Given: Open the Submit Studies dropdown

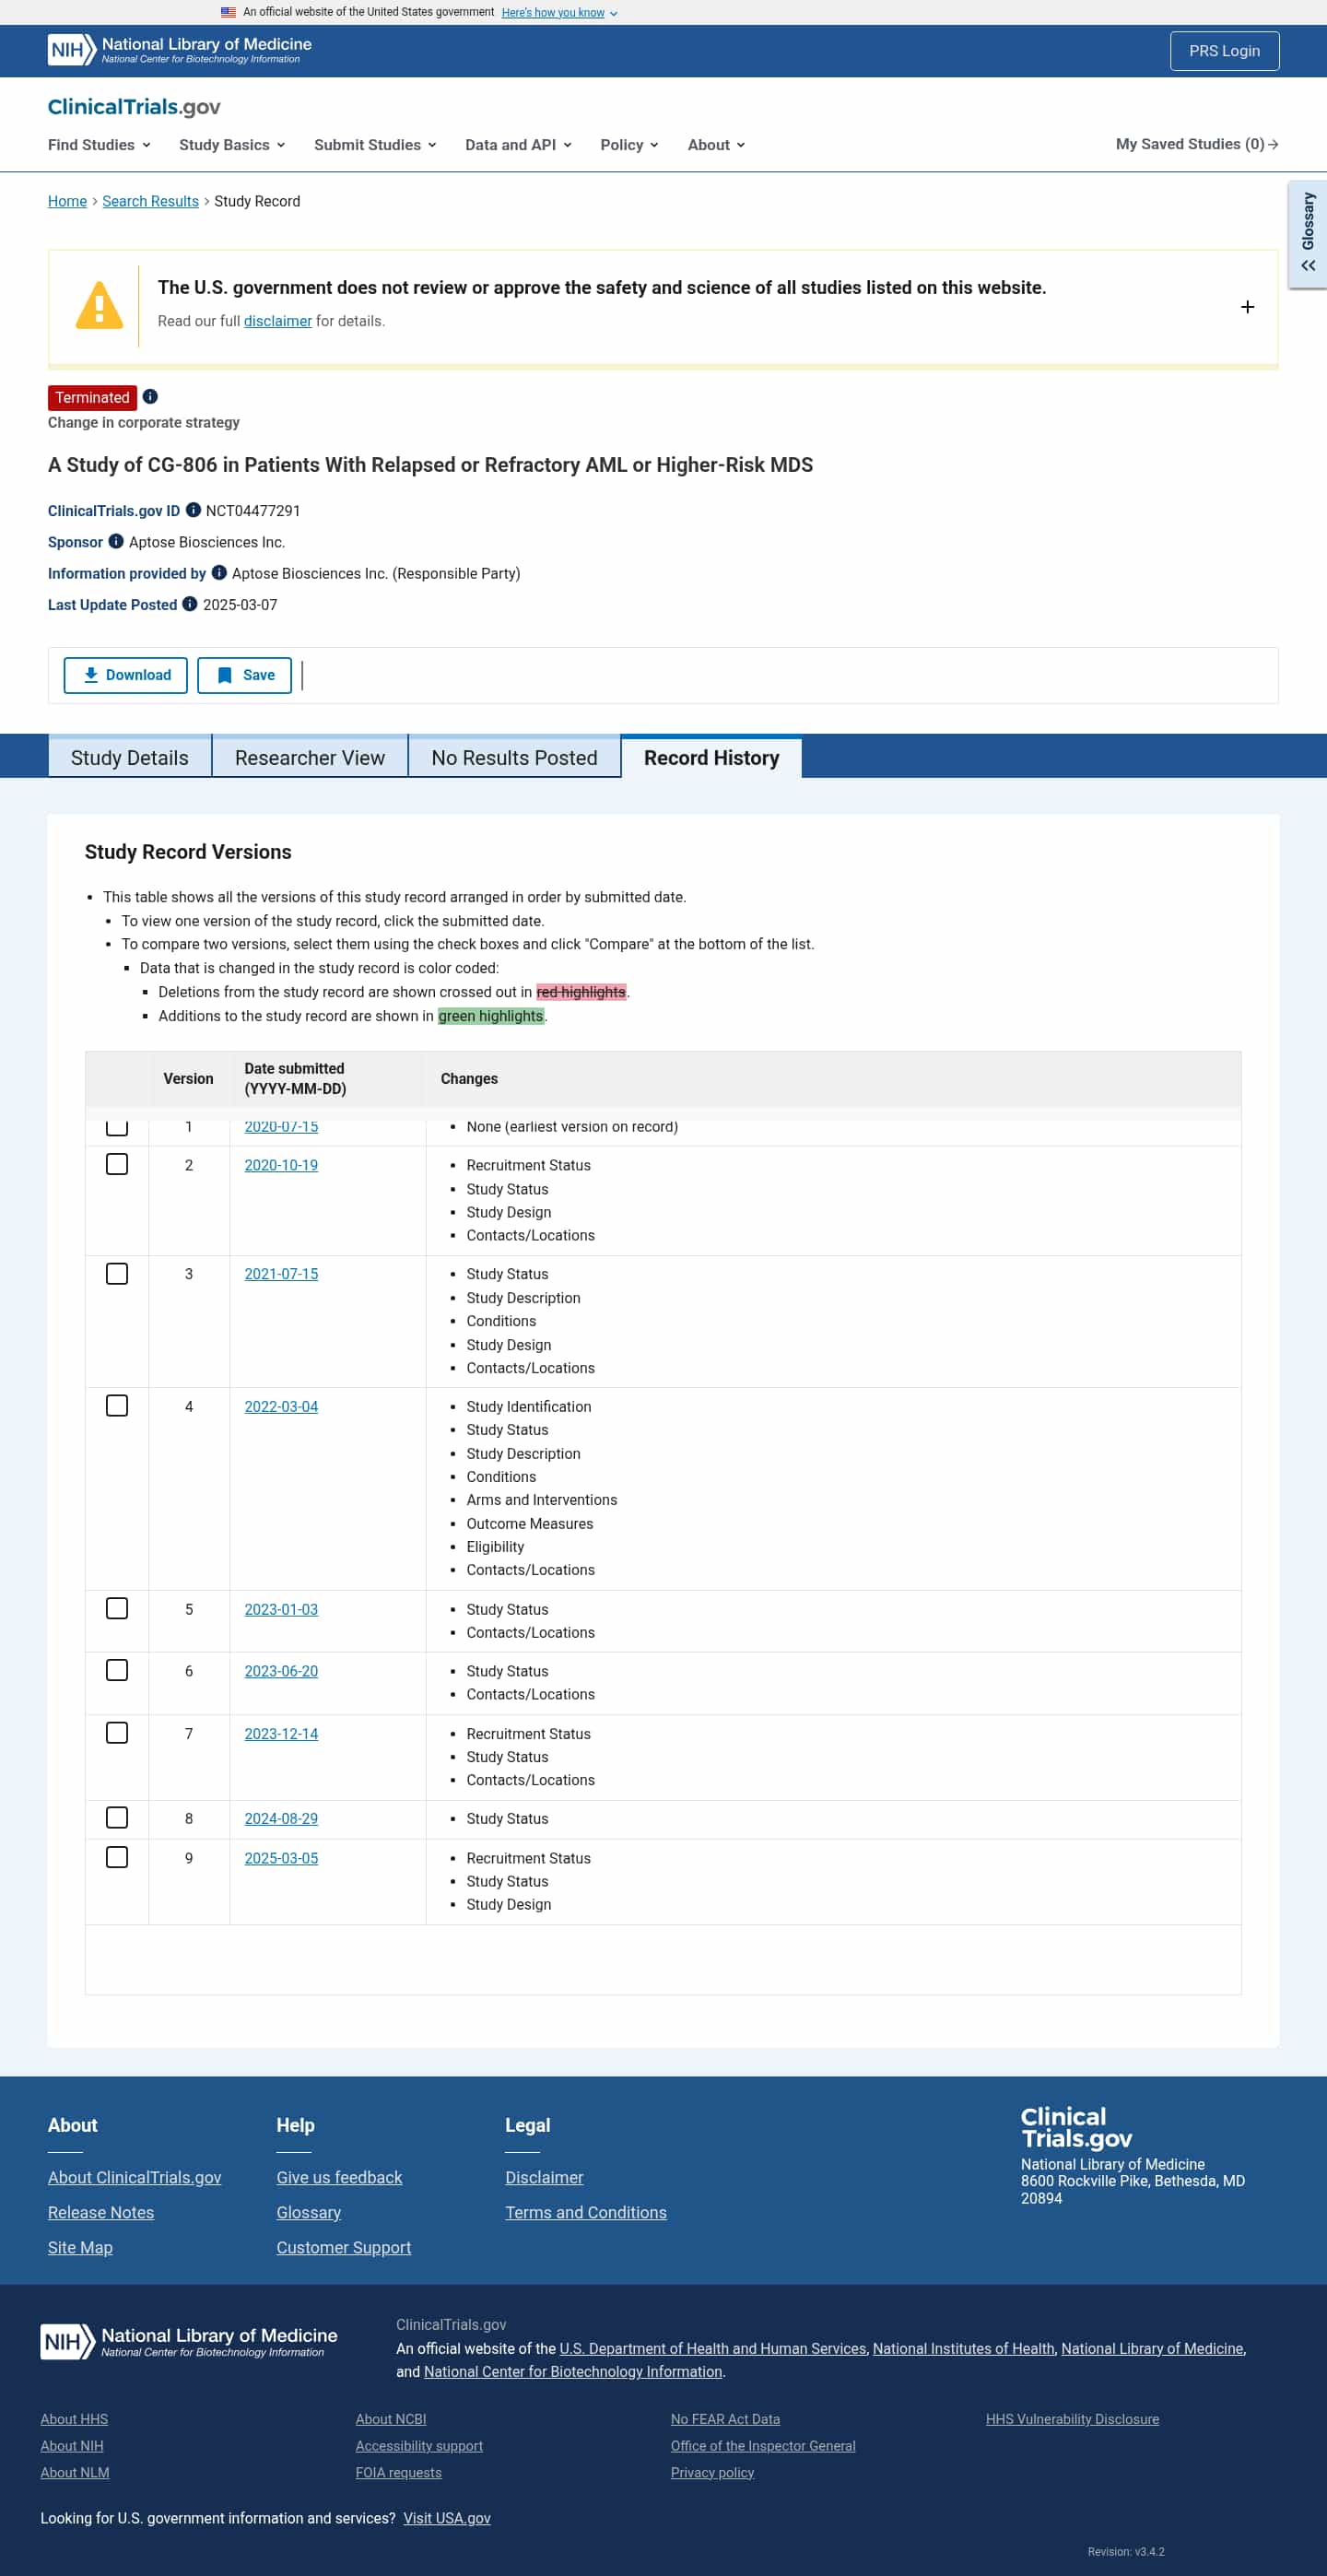Looking at the screenshot, I should click(x=375, y=145).
